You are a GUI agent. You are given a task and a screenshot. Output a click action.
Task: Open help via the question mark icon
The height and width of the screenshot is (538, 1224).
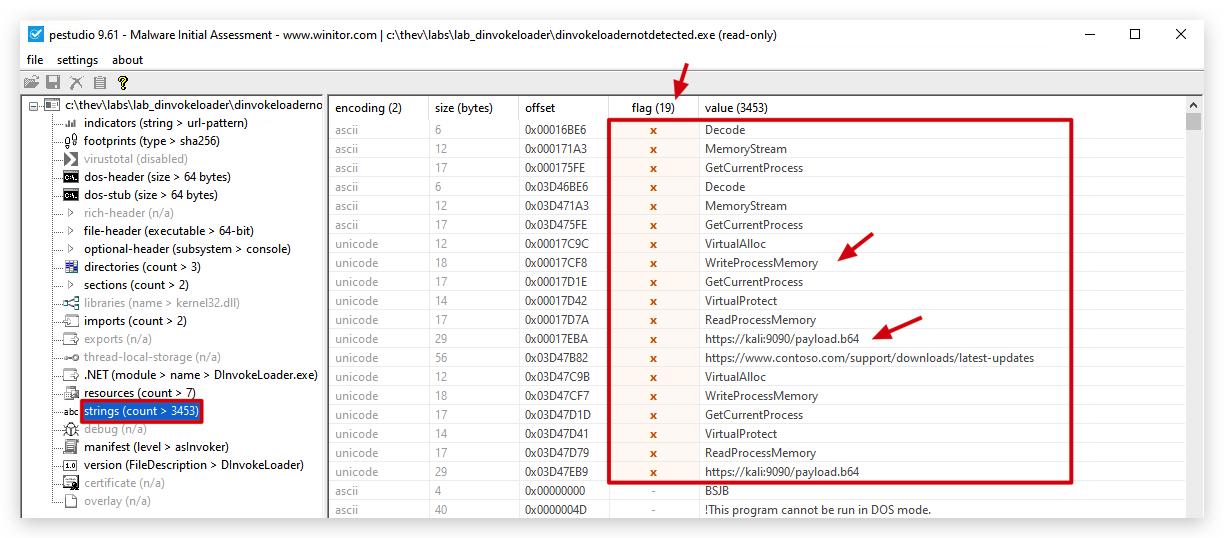tap(122, 82)
